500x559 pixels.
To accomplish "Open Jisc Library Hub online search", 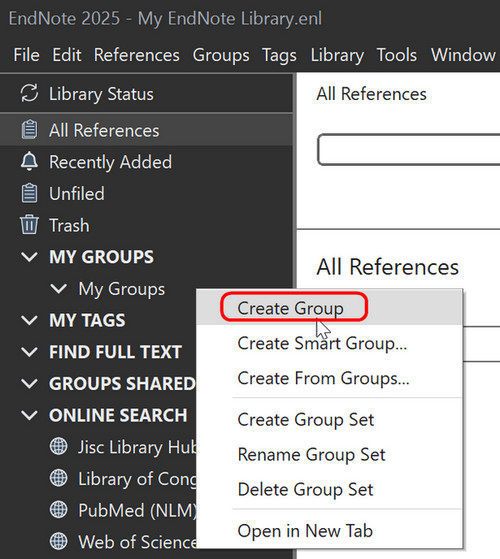I will 137,447.
